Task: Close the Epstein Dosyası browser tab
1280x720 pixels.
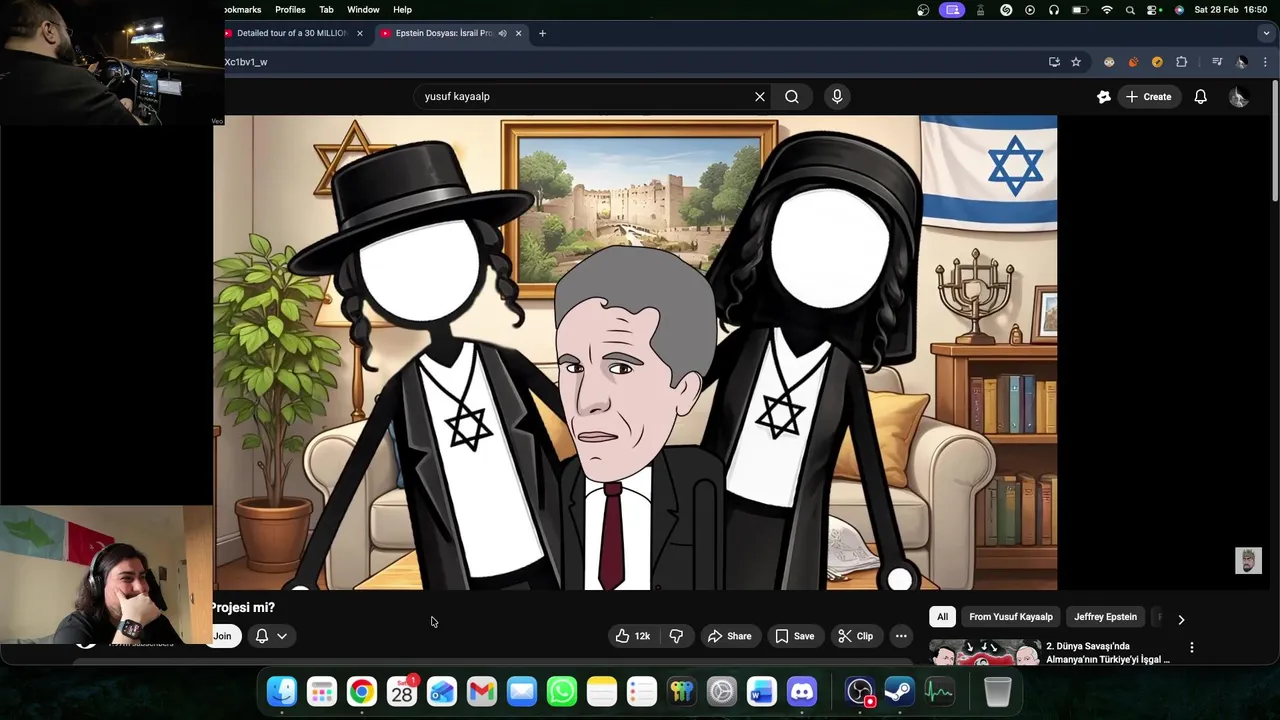Action: click(x=518, y=33)
